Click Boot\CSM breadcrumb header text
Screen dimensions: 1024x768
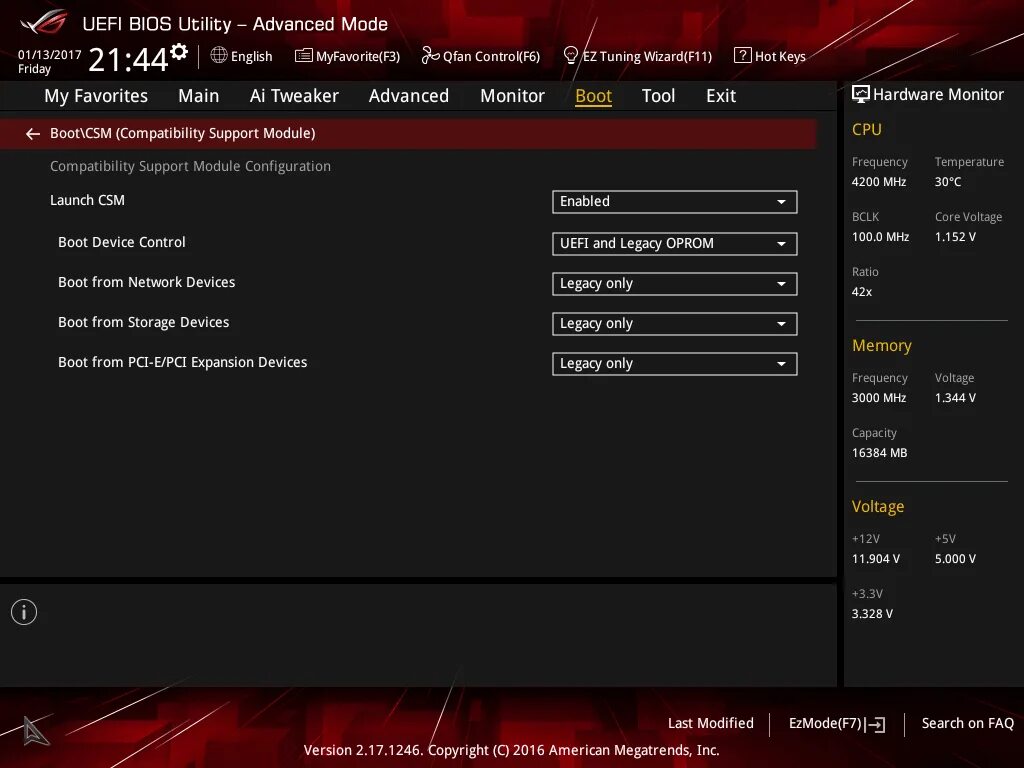click(183, 133)
